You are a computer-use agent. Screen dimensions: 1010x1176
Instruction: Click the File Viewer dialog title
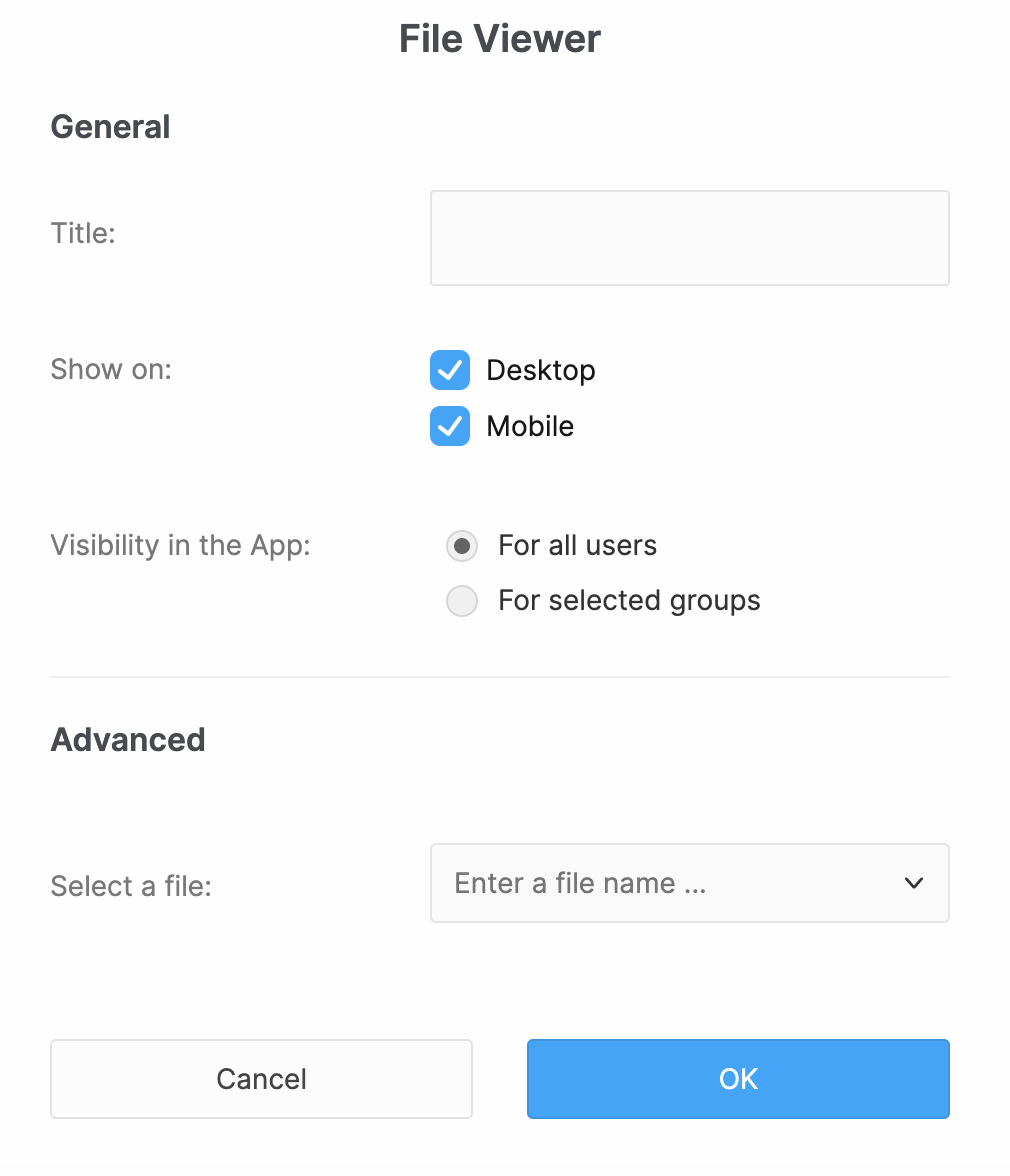point(500,38)
